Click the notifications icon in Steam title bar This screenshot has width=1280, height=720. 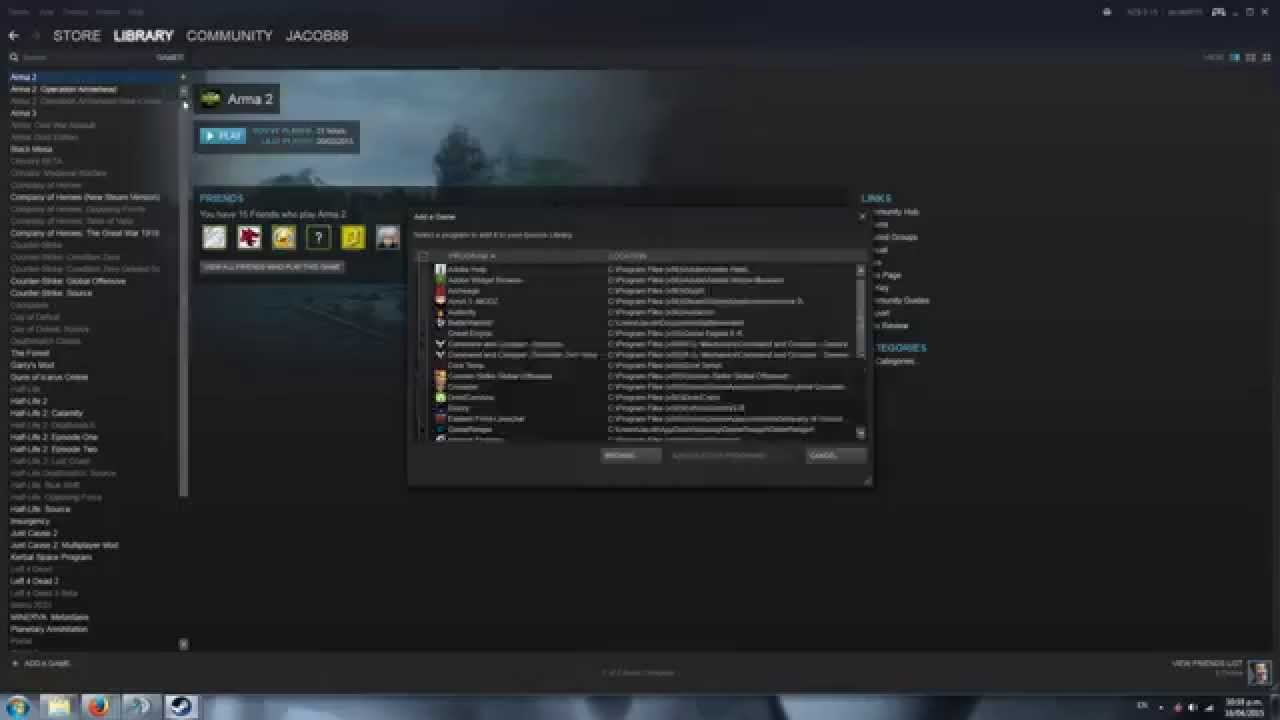[x=1107, y=12]
